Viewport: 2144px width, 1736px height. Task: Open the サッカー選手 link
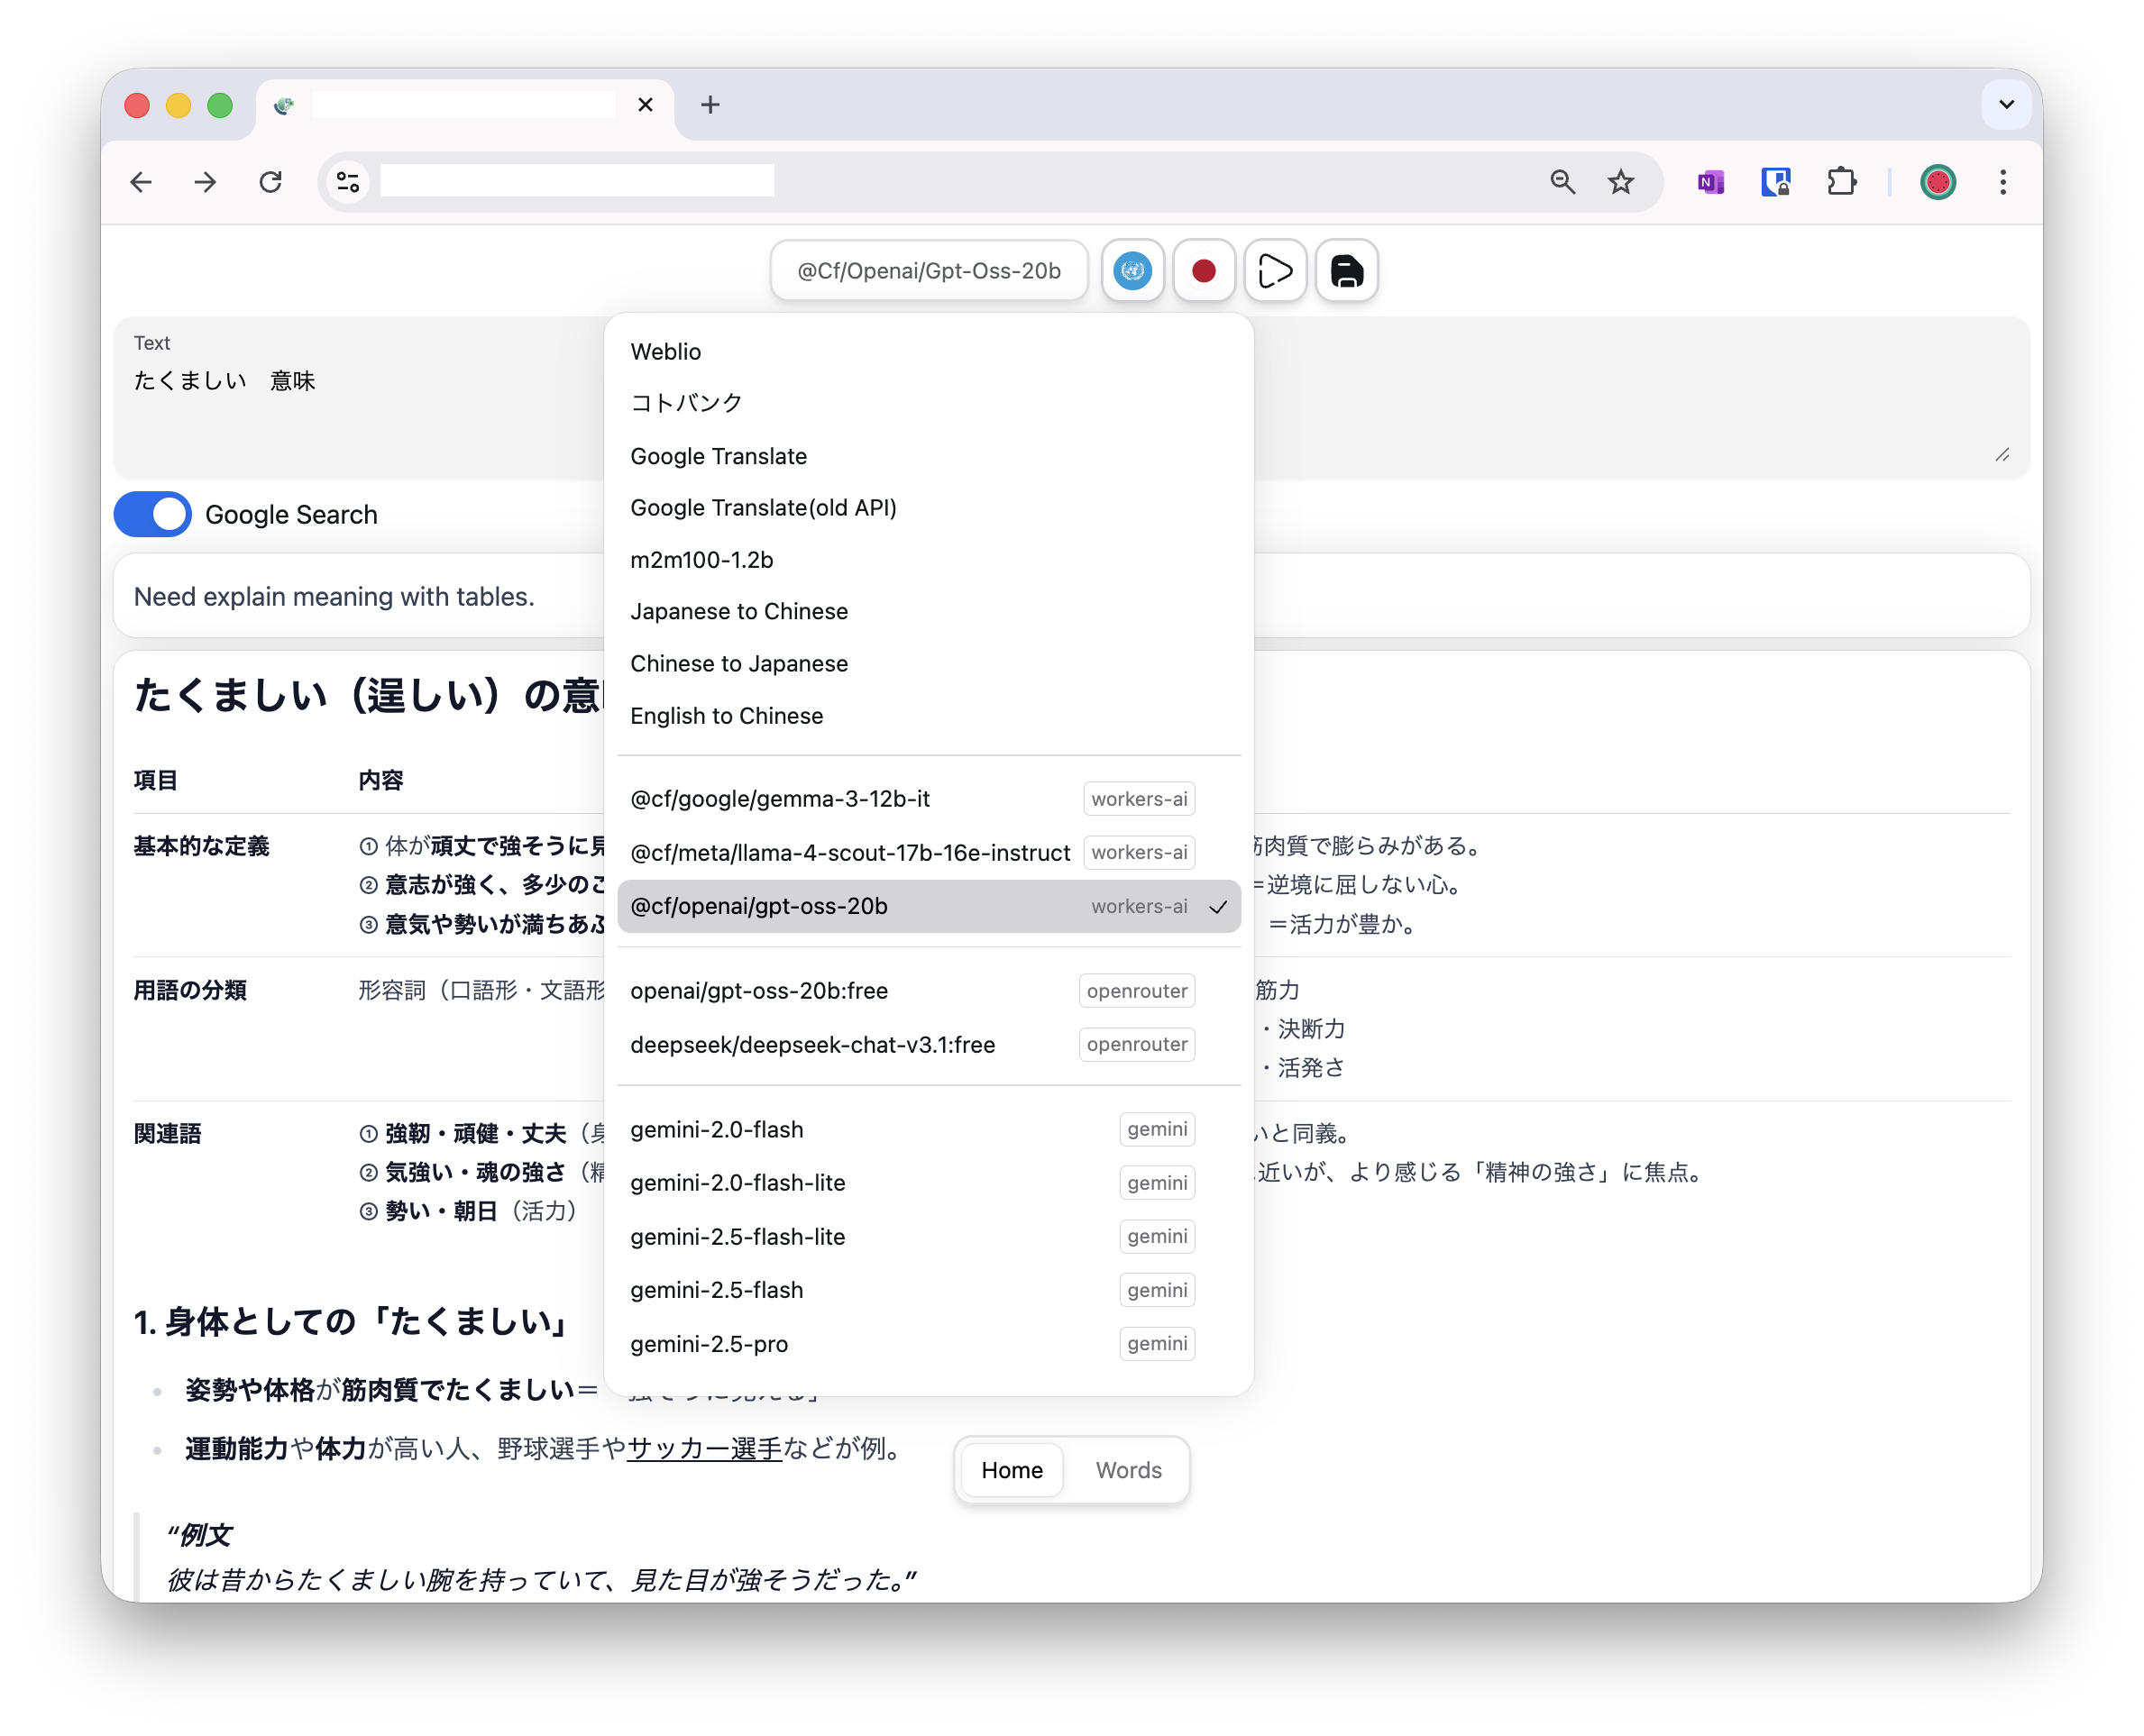point(704,1449)
